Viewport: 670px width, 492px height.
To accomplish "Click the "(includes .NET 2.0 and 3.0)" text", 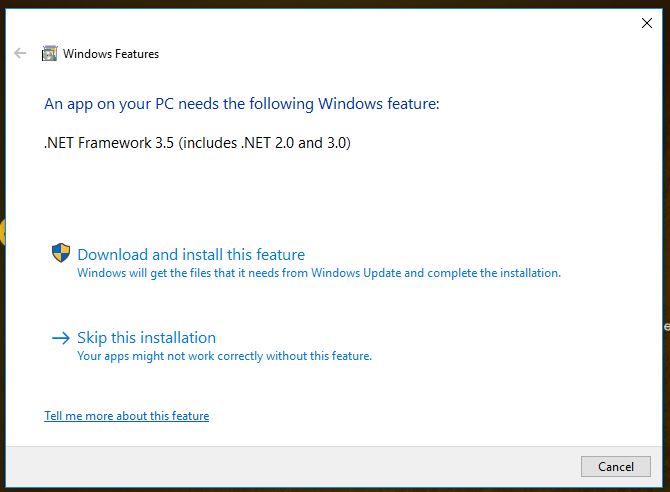I will point(264,142).
